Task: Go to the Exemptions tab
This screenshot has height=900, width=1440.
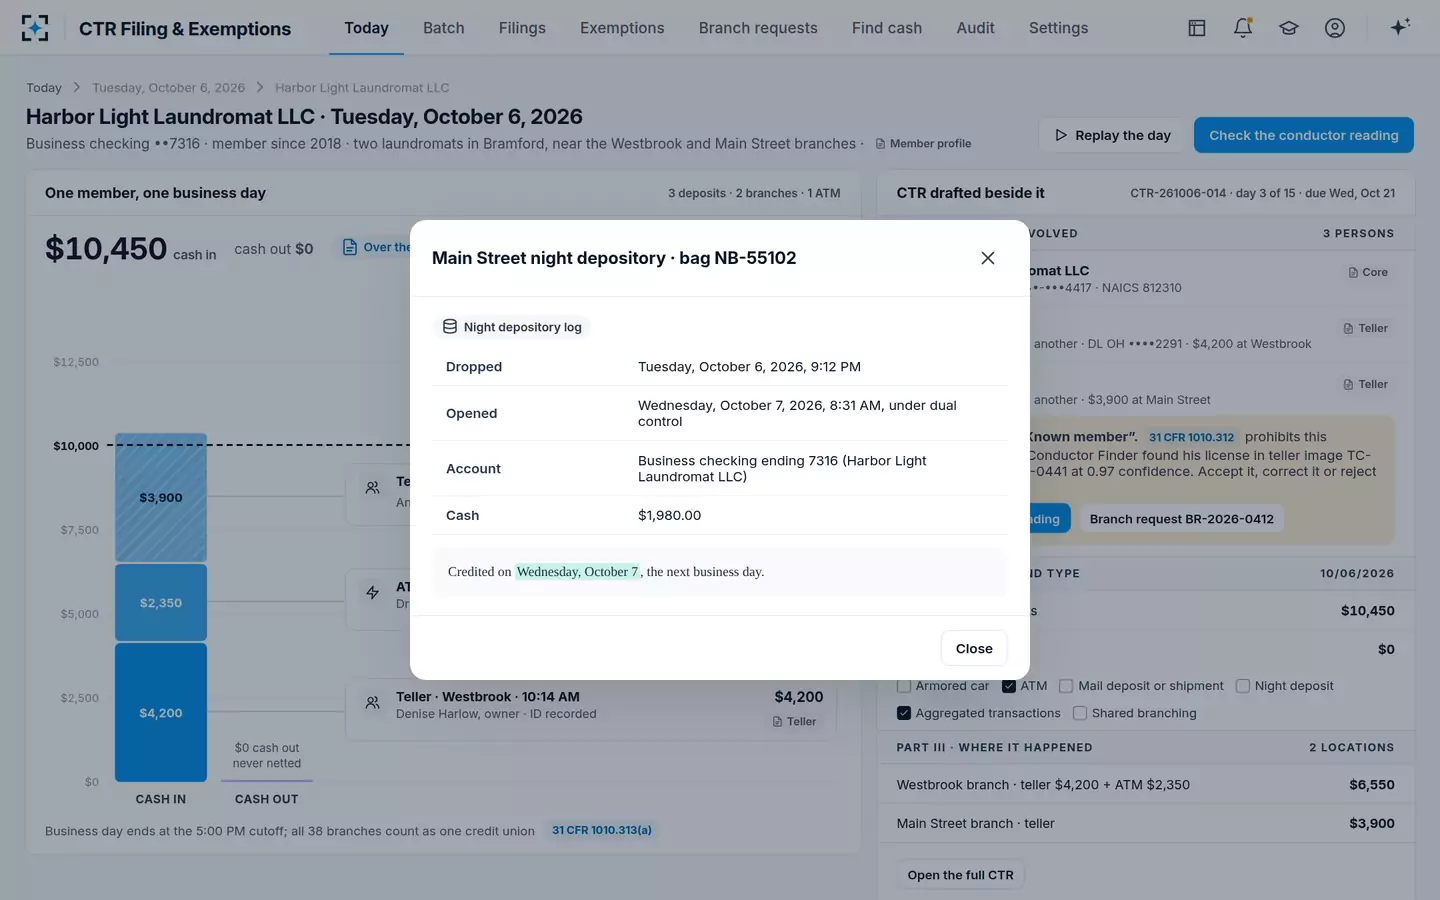Action: click(622, 28)
